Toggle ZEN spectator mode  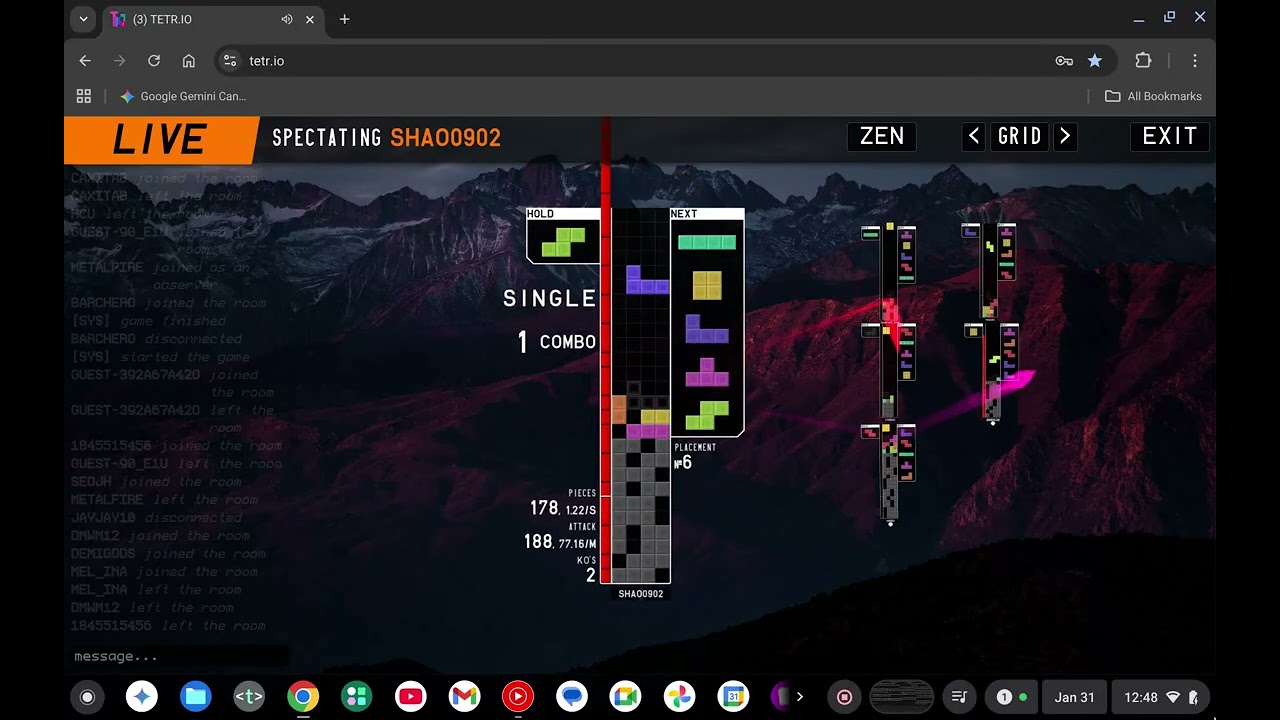[882, 136]
